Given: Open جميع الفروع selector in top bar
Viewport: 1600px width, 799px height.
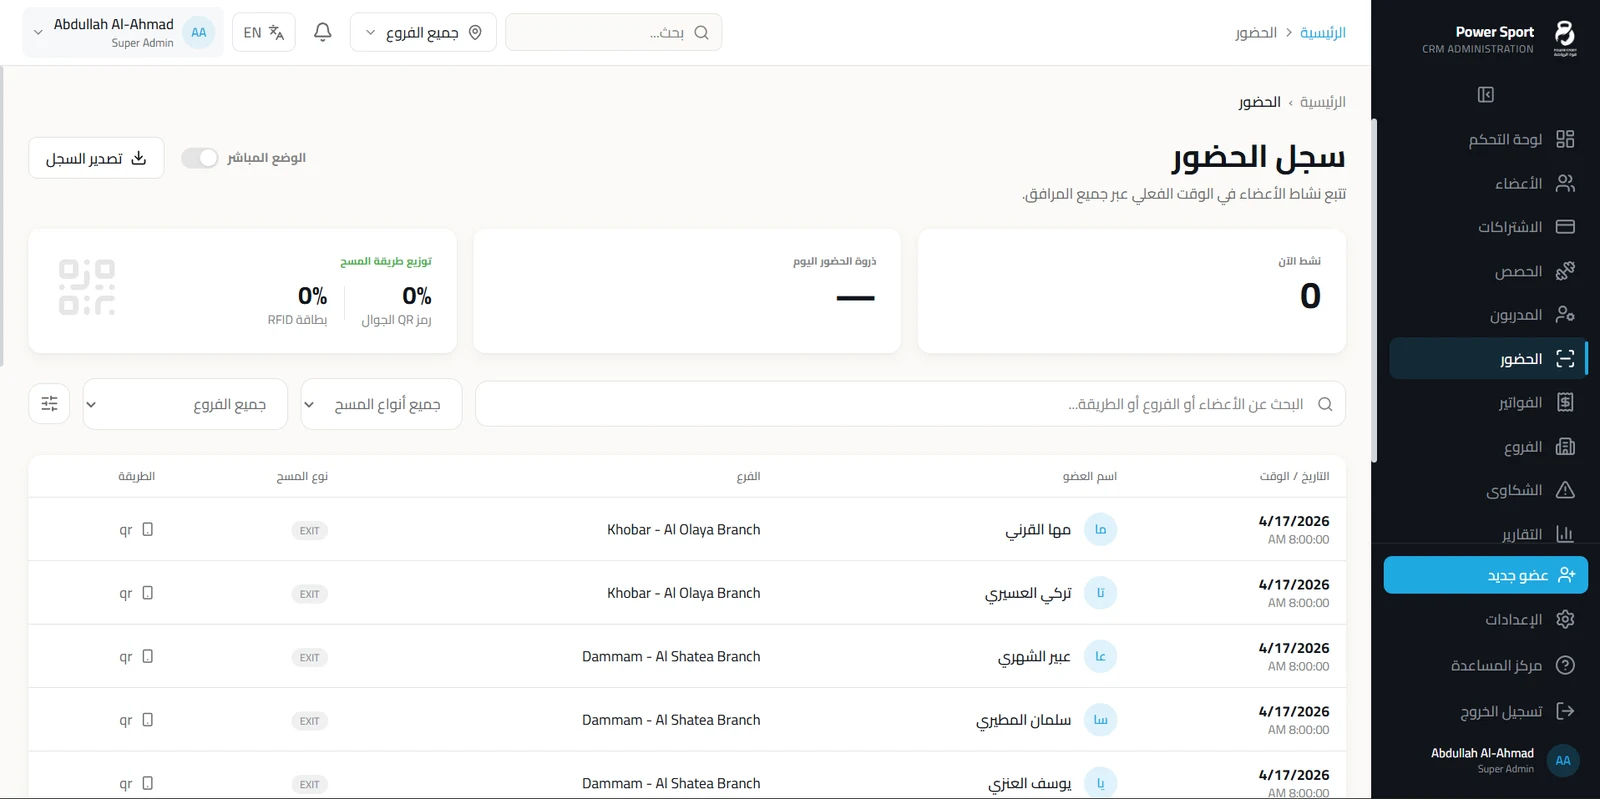Looking at the screenshot, I should click(423, 32).
